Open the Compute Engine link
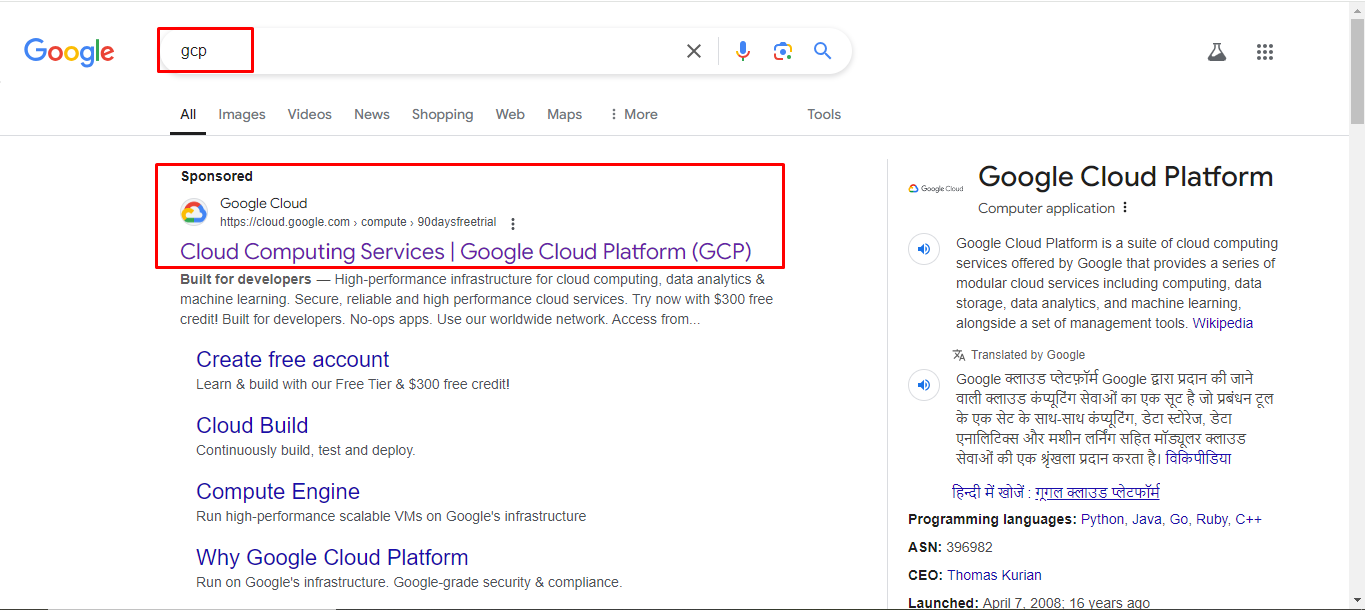 click(x=277, y=492)
